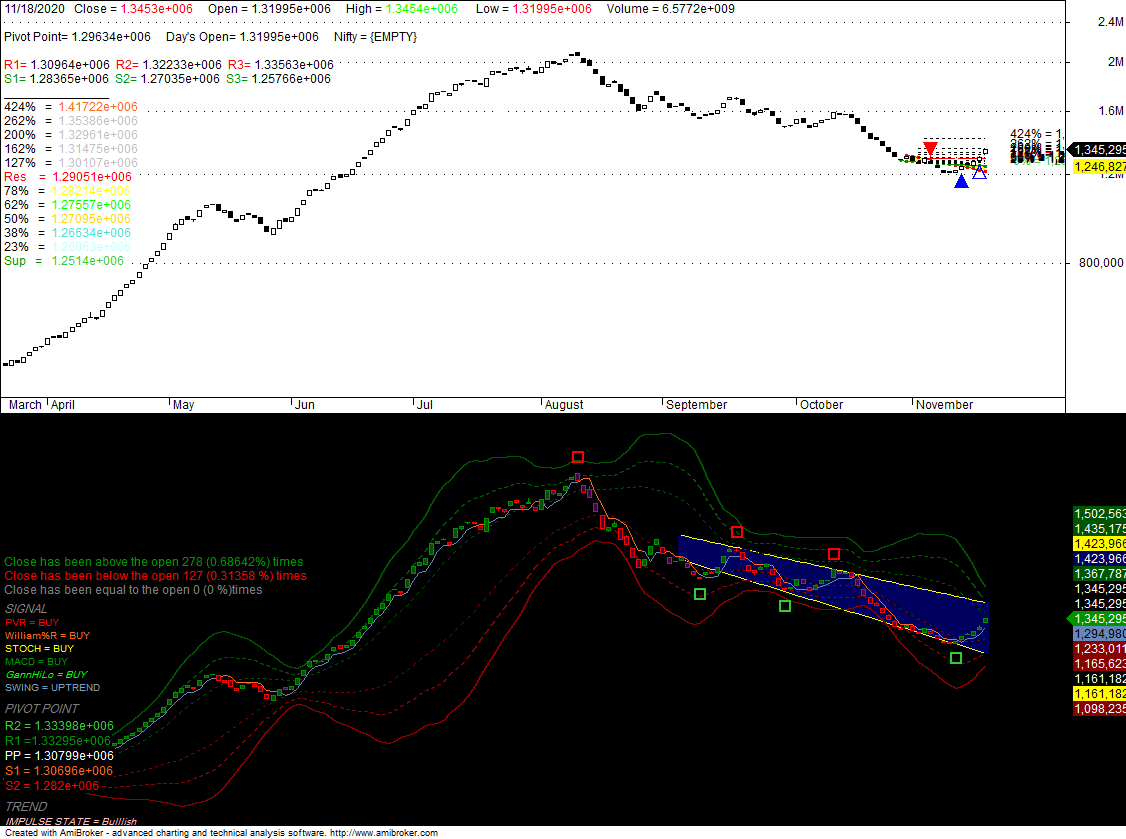Click the 424% = 1.41722e+006 Fibonacci level

tap(70, 107)
